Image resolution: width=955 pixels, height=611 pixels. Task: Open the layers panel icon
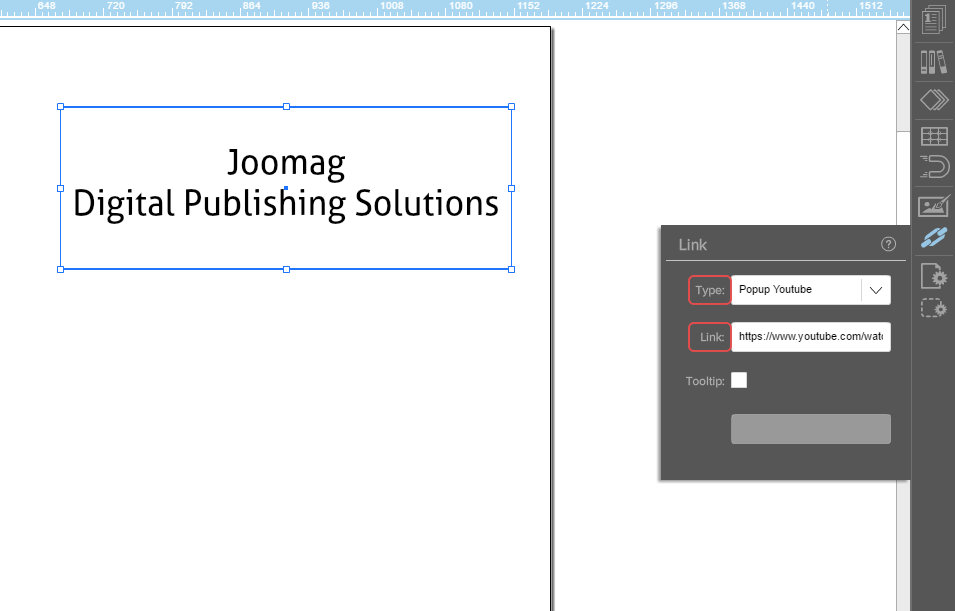(933, 100)
